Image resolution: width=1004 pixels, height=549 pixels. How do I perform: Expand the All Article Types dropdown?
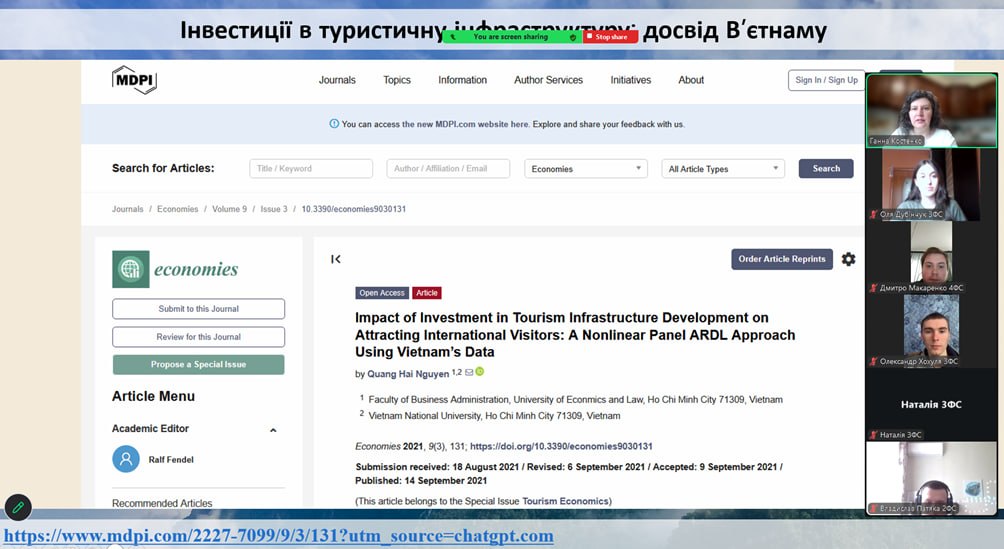click(723, 169)
